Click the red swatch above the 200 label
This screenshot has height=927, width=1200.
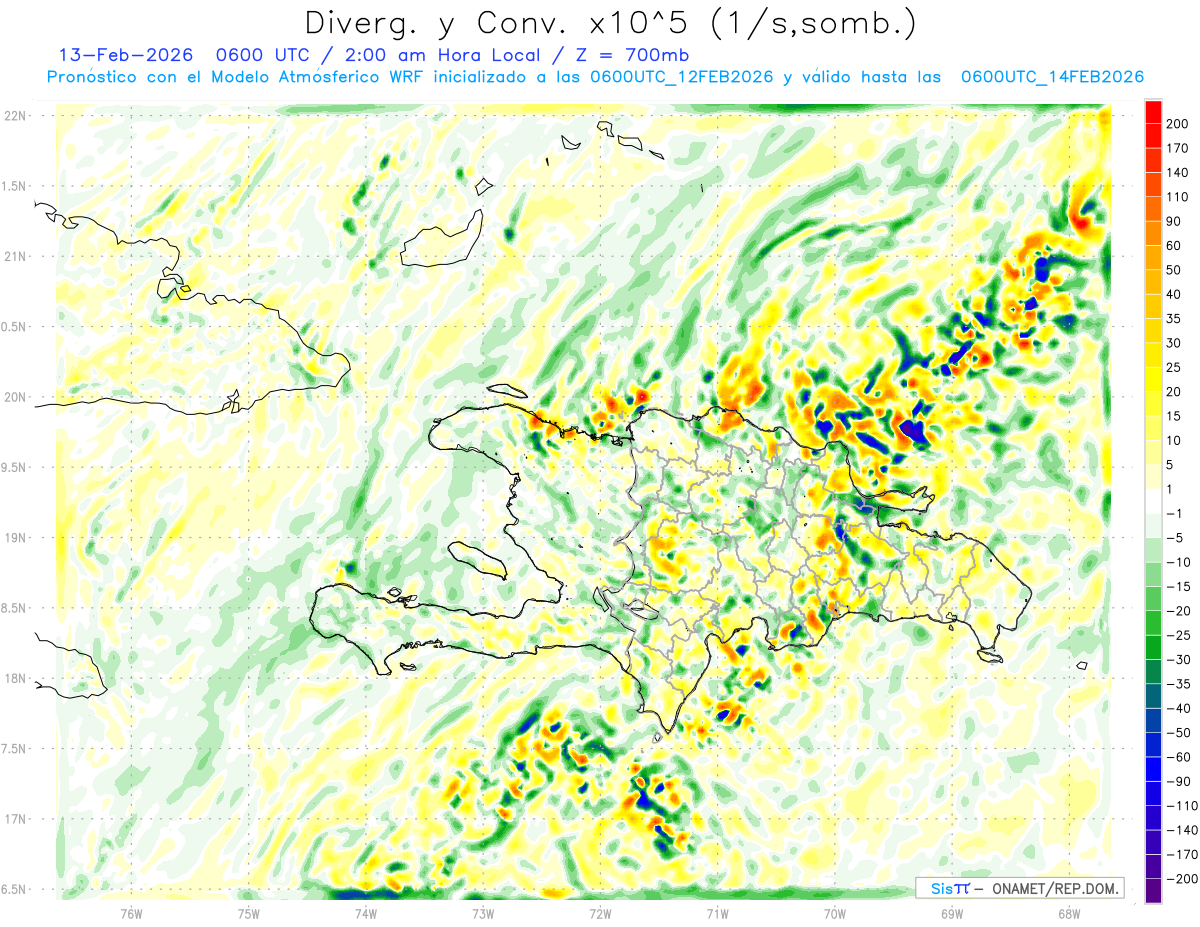[1153, 112]
